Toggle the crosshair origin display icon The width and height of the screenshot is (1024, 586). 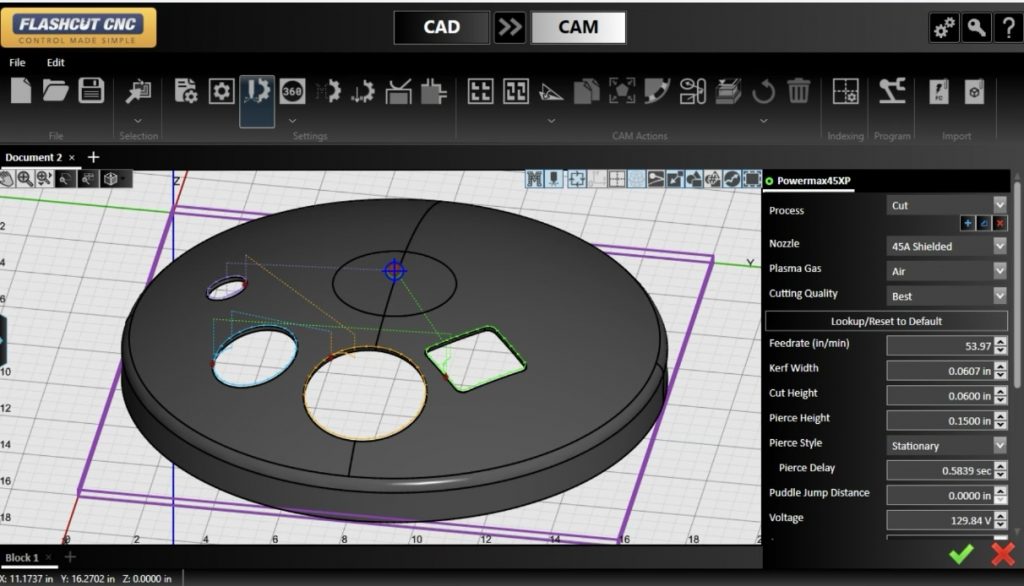(x=617, y=178)
